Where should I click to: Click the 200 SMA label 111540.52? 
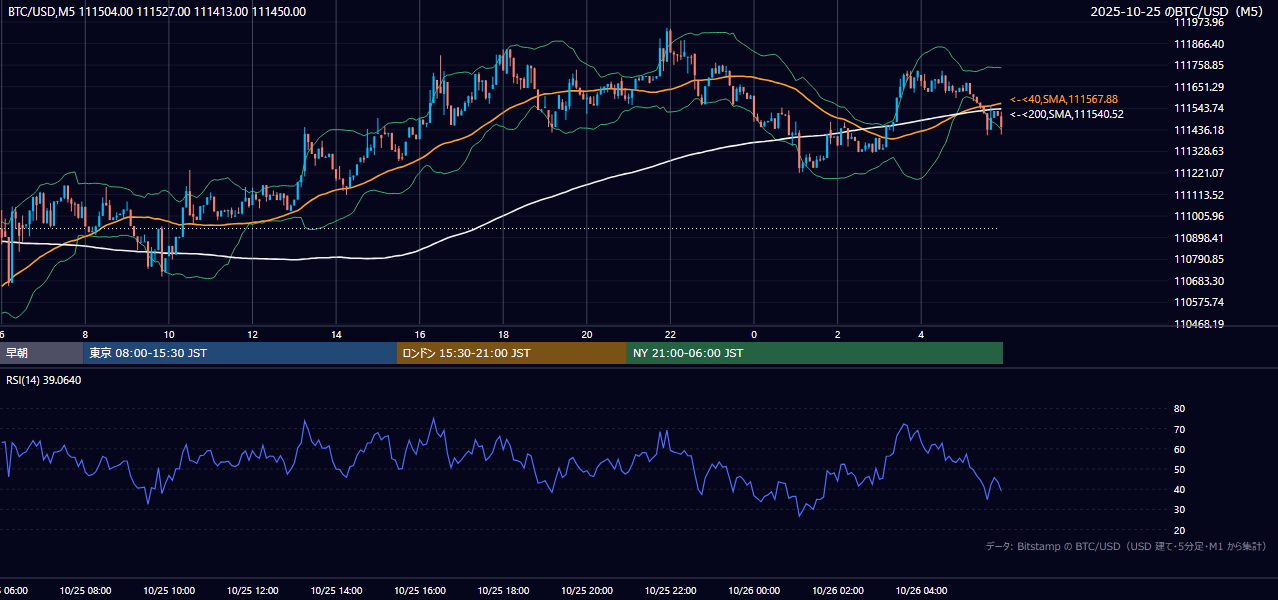pyautogui.click(x=1066, y=114)
